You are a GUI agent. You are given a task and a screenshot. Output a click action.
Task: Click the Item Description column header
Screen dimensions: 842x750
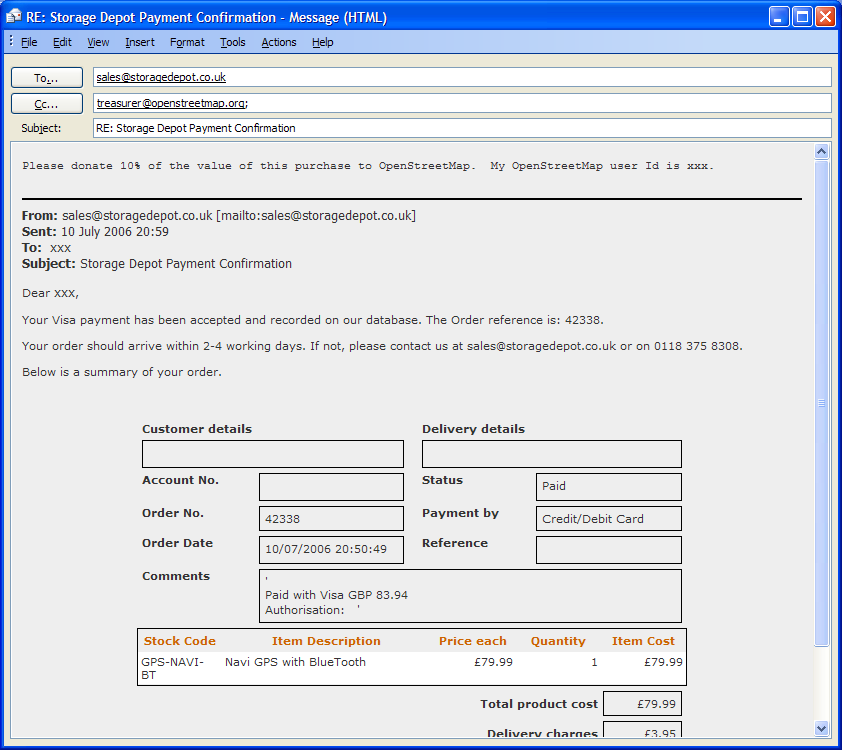point(326,641)
